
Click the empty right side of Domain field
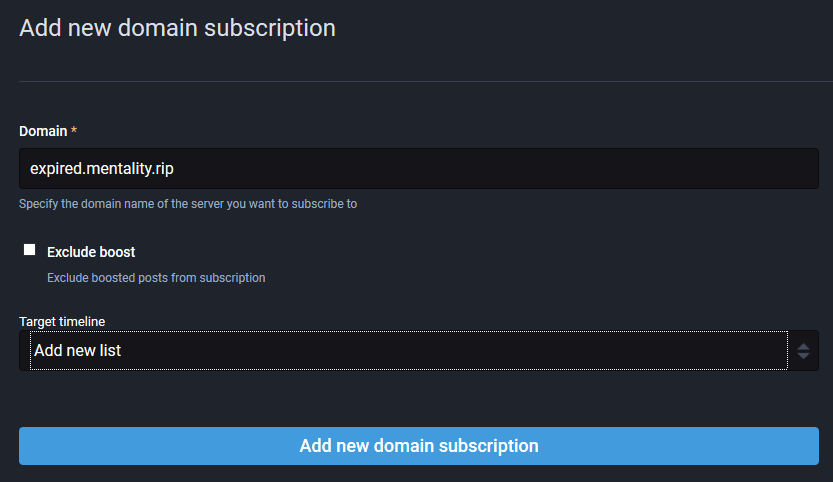click(600, 168)
